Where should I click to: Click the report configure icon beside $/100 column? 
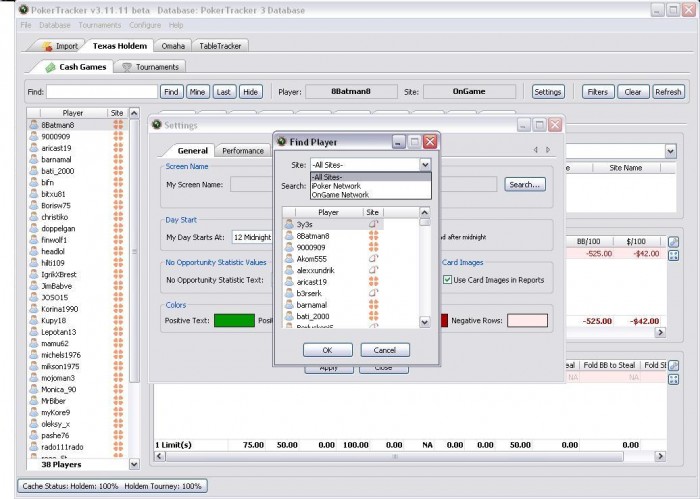tap(673, 242)
